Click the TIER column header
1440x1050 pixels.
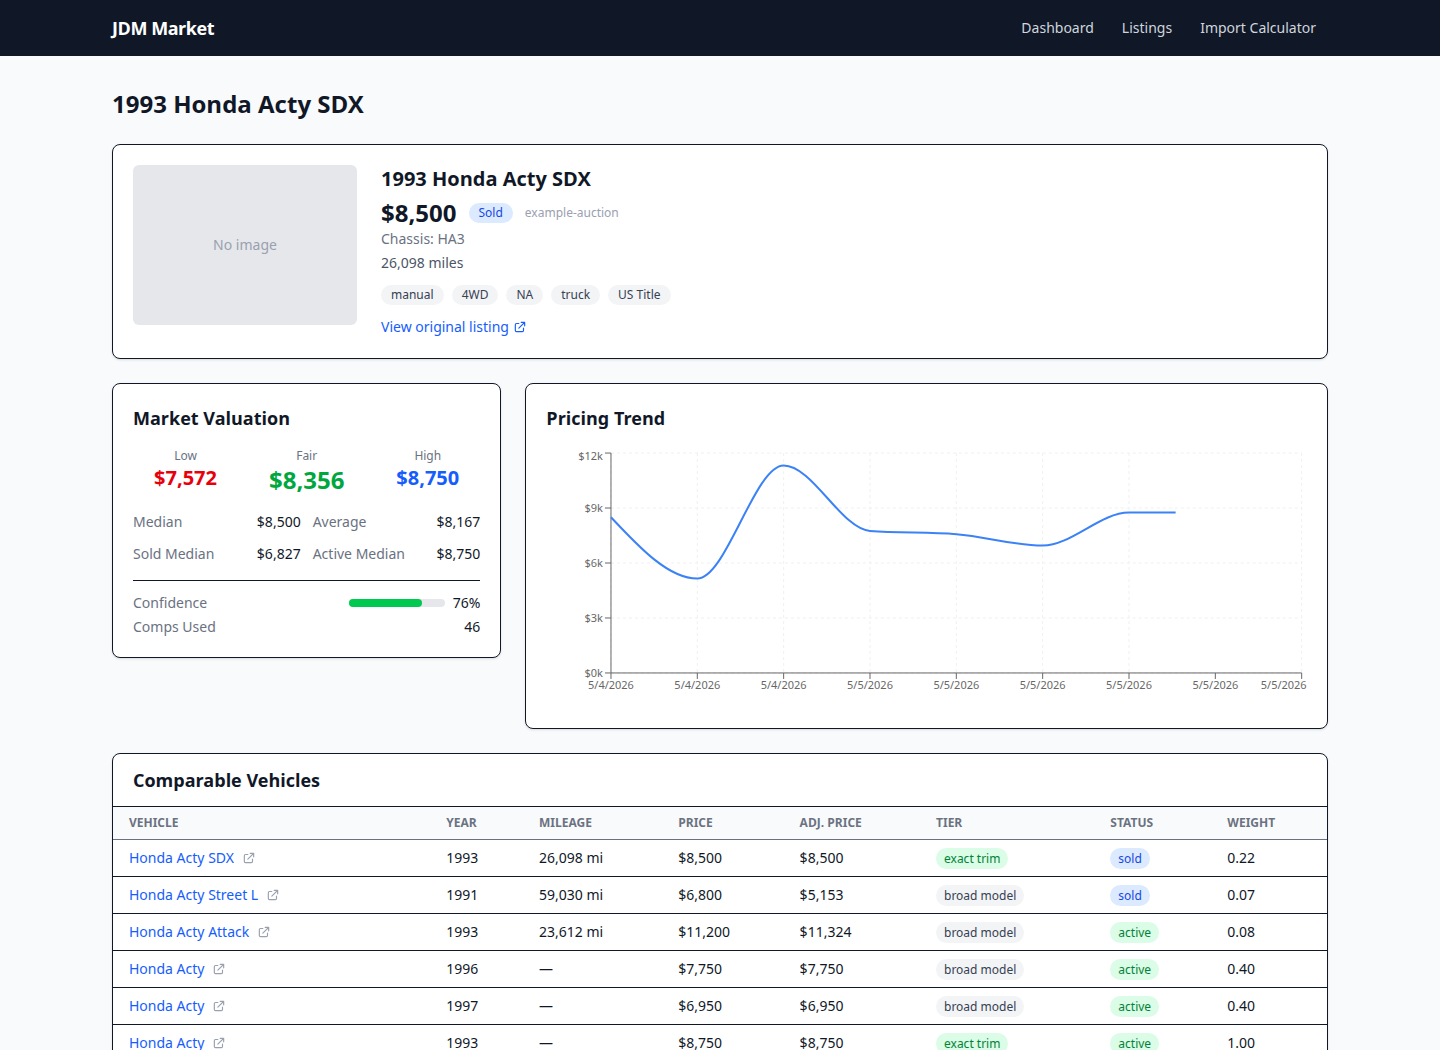(949, 823)
